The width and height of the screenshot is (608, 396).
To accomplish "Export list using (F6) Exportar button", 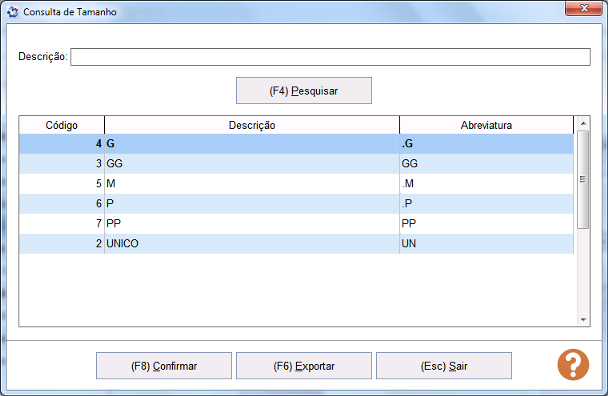I will click(304, 366).
